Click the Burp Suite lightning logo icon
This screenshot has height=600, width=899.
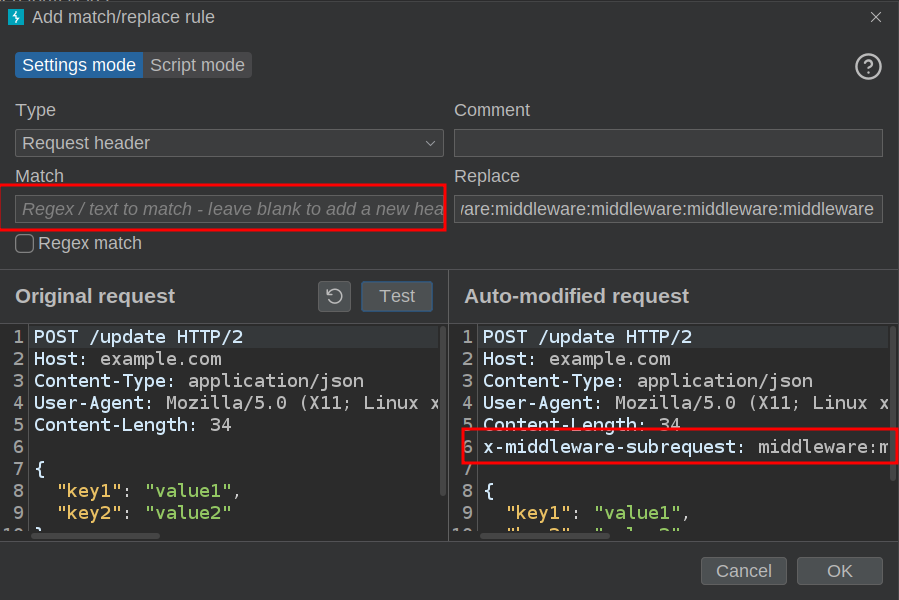click(x=16, y=17)
